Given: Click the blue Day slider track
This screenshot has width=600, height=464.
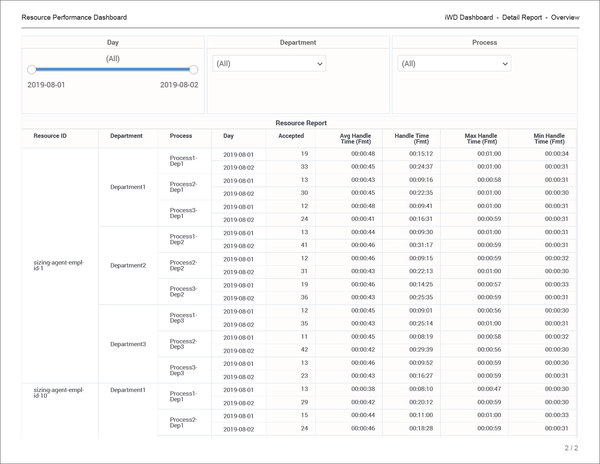Looking at the screenshot, I should pos(113,70).
